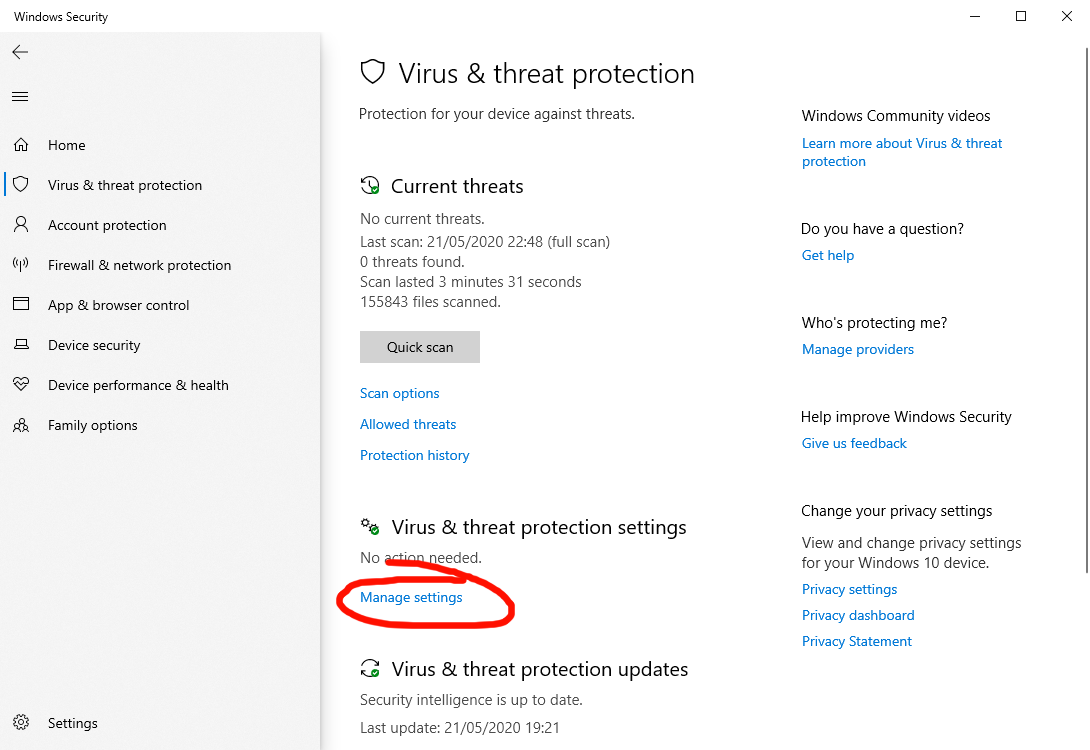Open the Get help link
The height and width of the screenshot is (750, 1090).
pyautogui.click(x=828, y=255)
